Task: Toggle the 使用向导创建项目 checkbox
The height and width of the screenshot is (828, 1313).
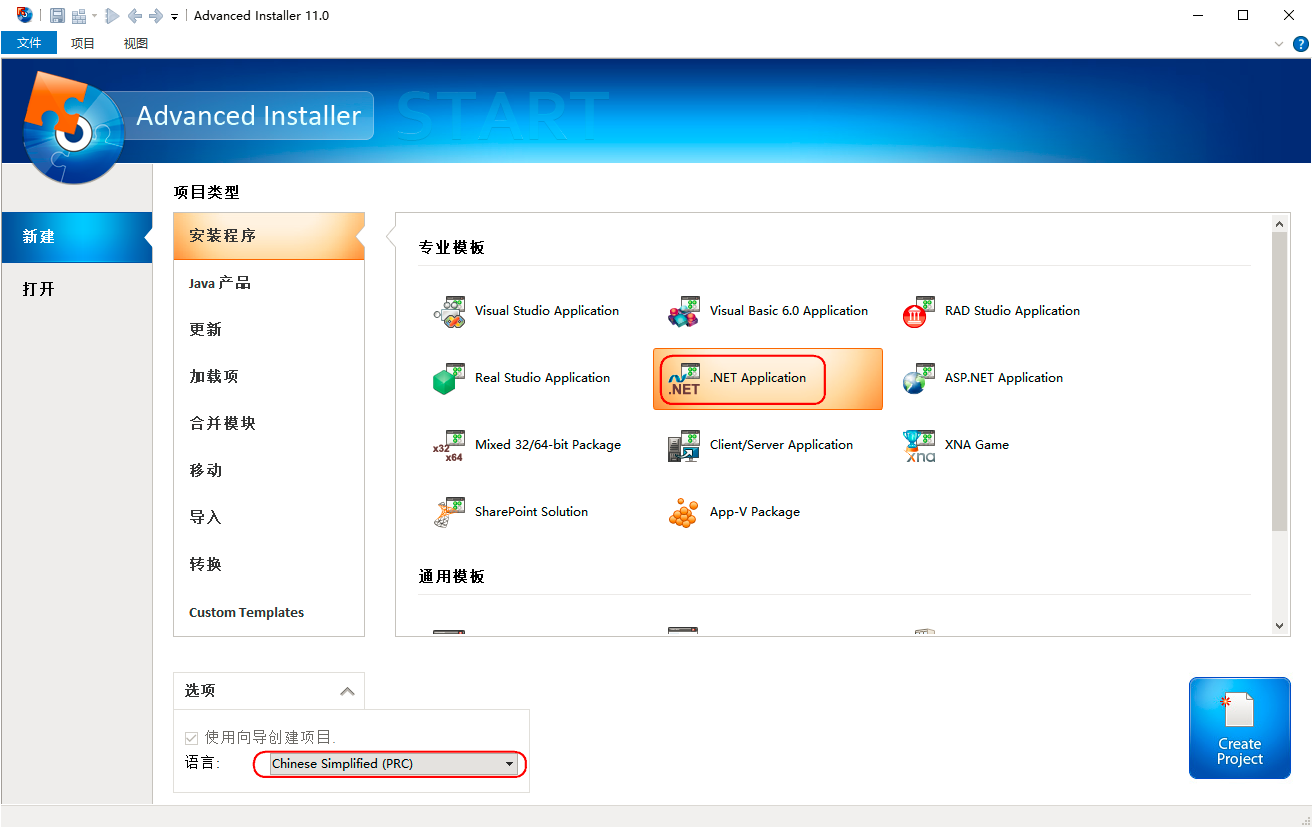Action: click(190, 736)
